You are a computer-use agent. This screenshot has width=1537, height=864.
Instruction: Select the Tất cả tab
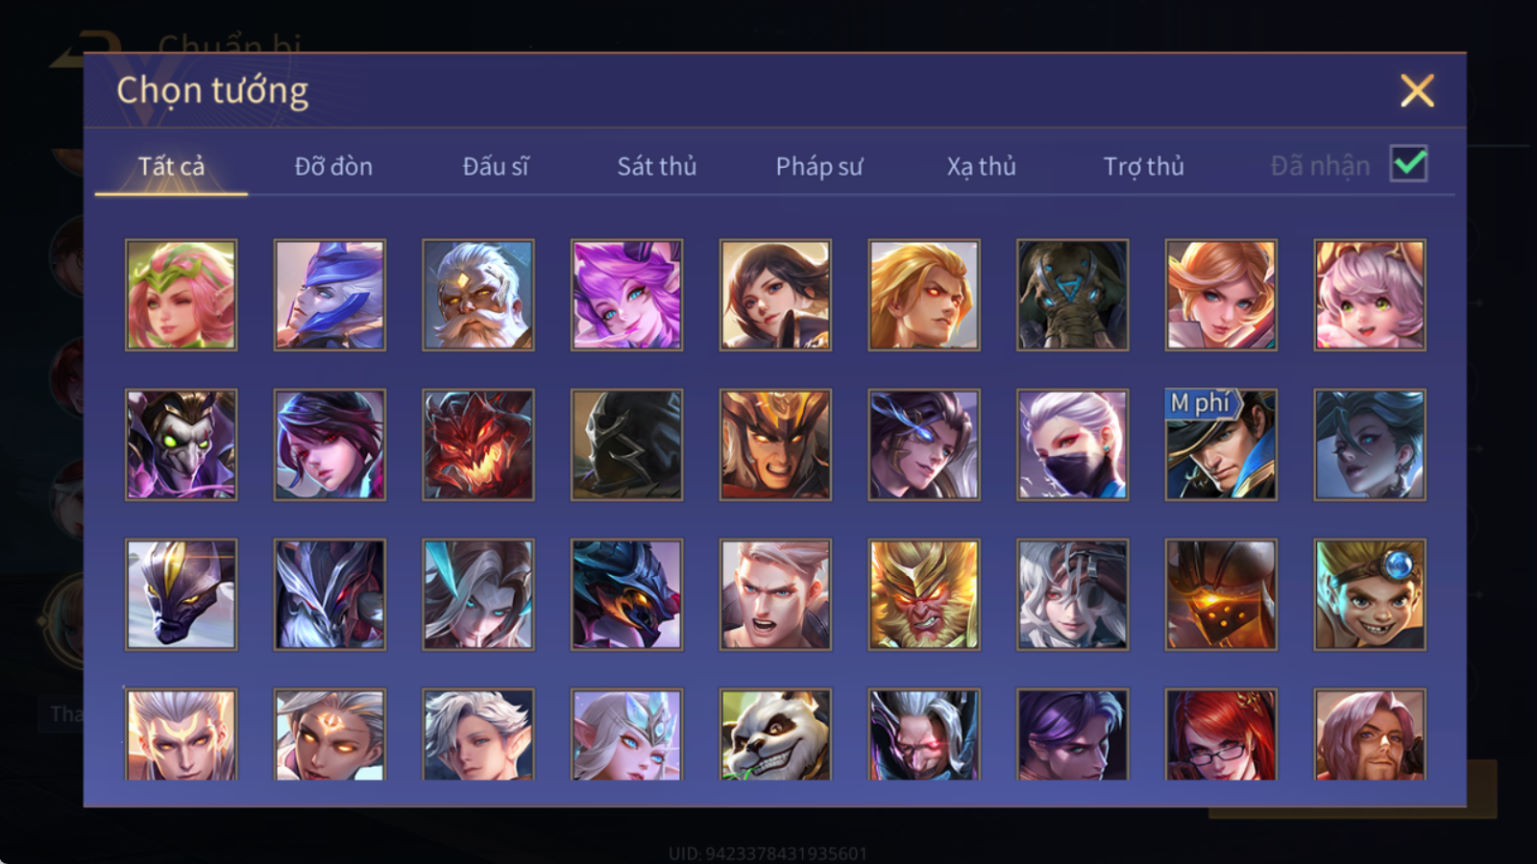171,166
